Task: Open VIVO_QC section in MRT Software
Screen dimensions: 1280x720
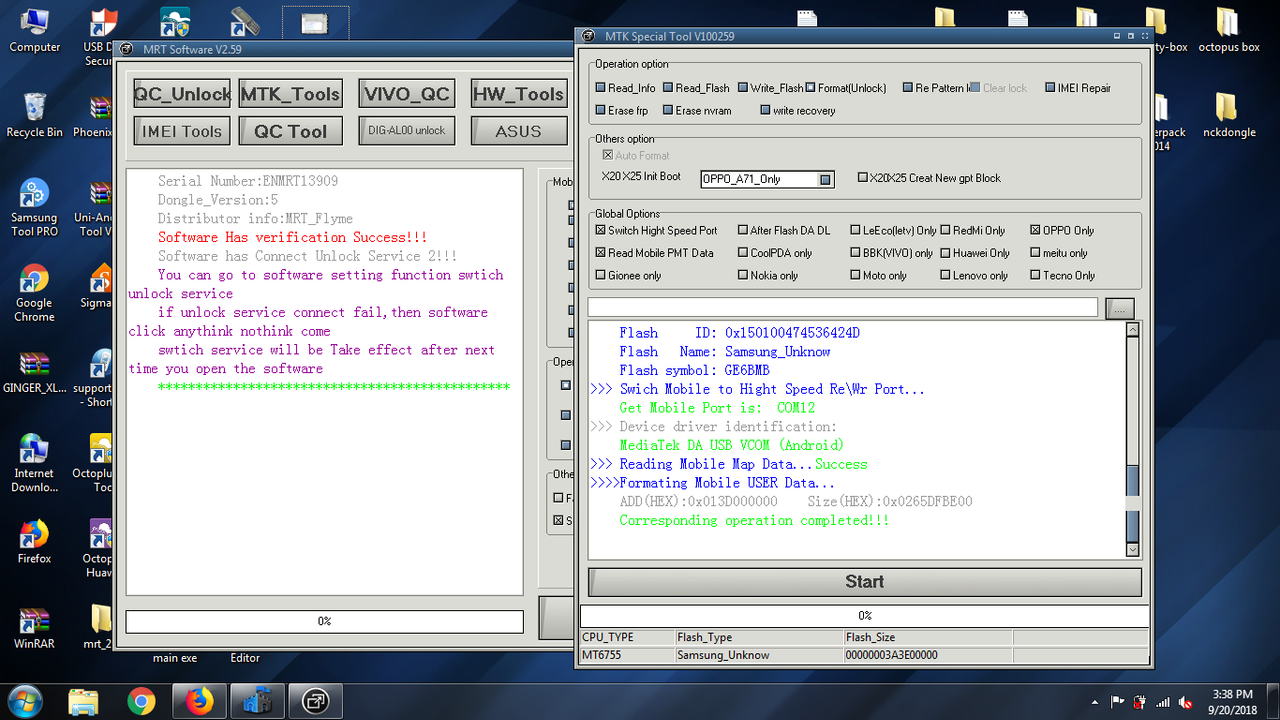Action: [406, 94]
